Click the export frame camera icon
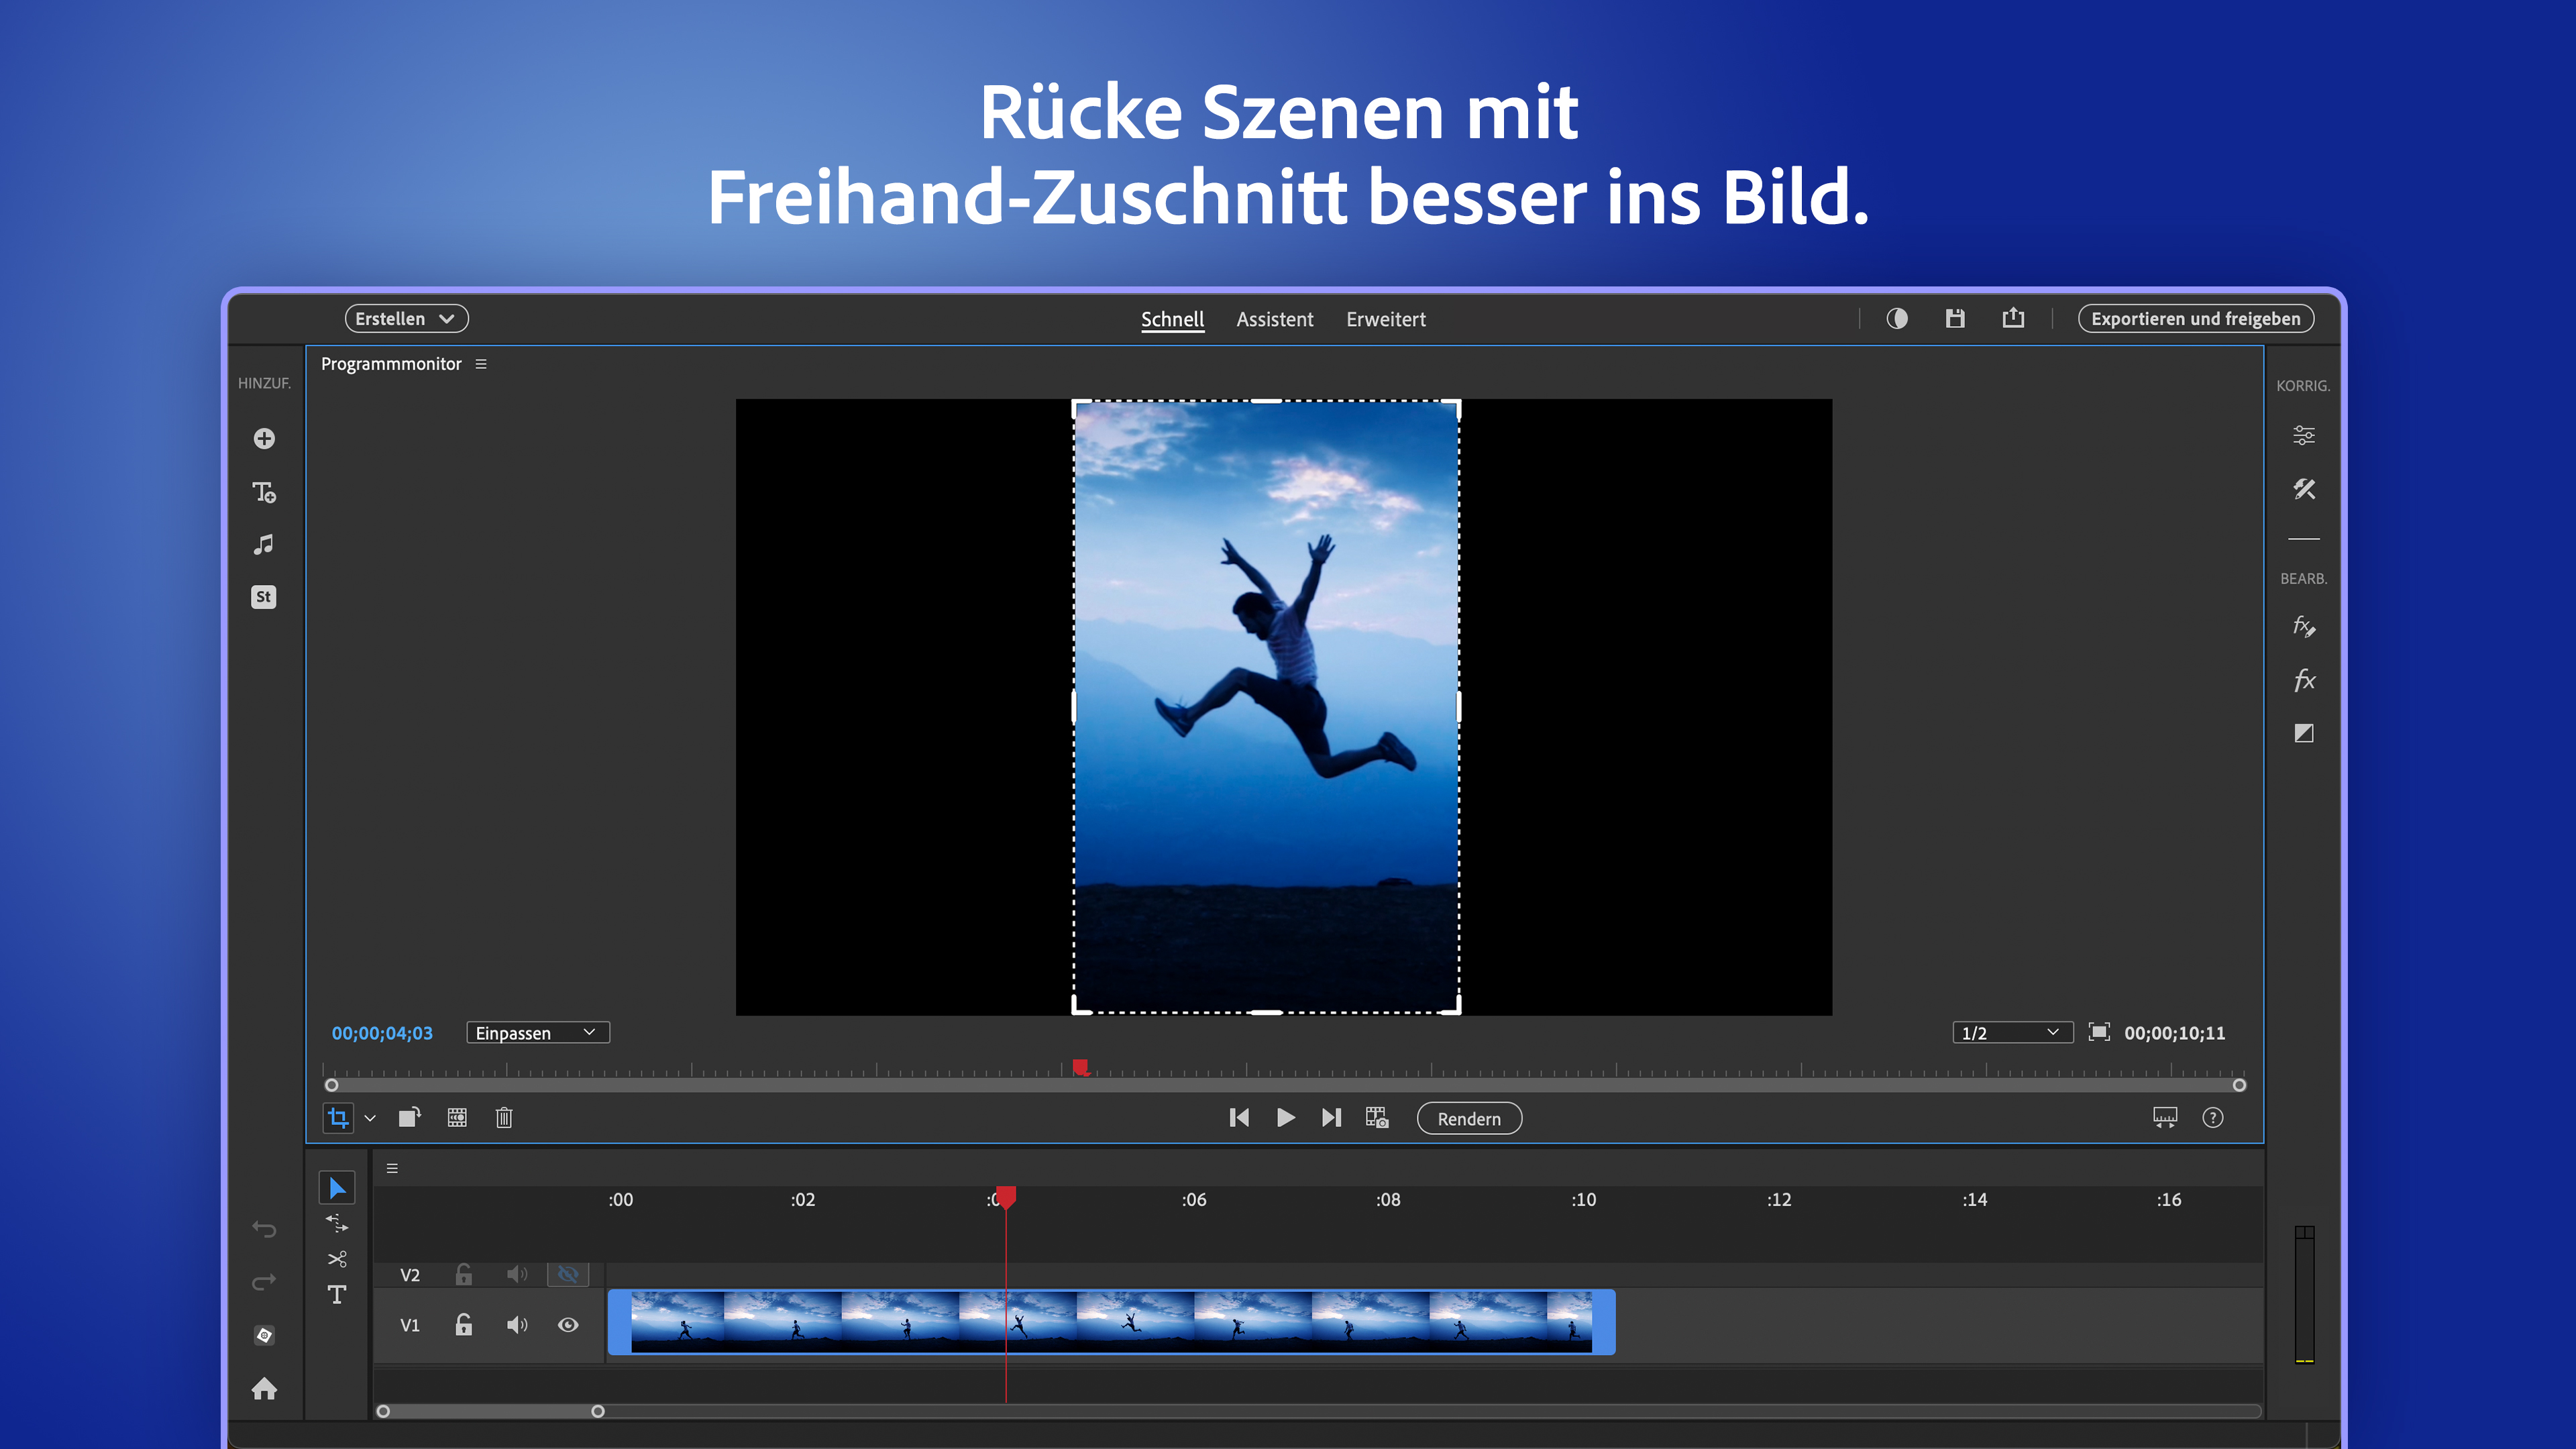The height and width of the screenshot is (1449, 2576). [1377, 1117]
